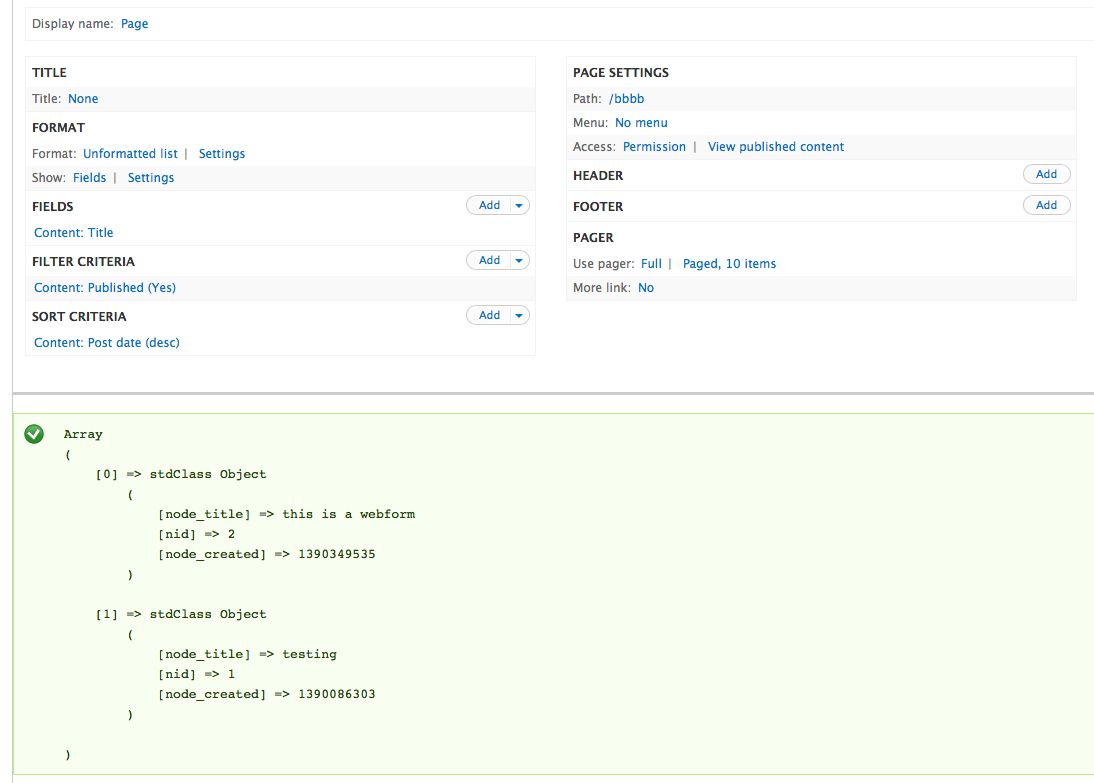The width and height of the screenshot is (1094, 783).
Task: Add a new field in Fields section
Action: point(489,205)
